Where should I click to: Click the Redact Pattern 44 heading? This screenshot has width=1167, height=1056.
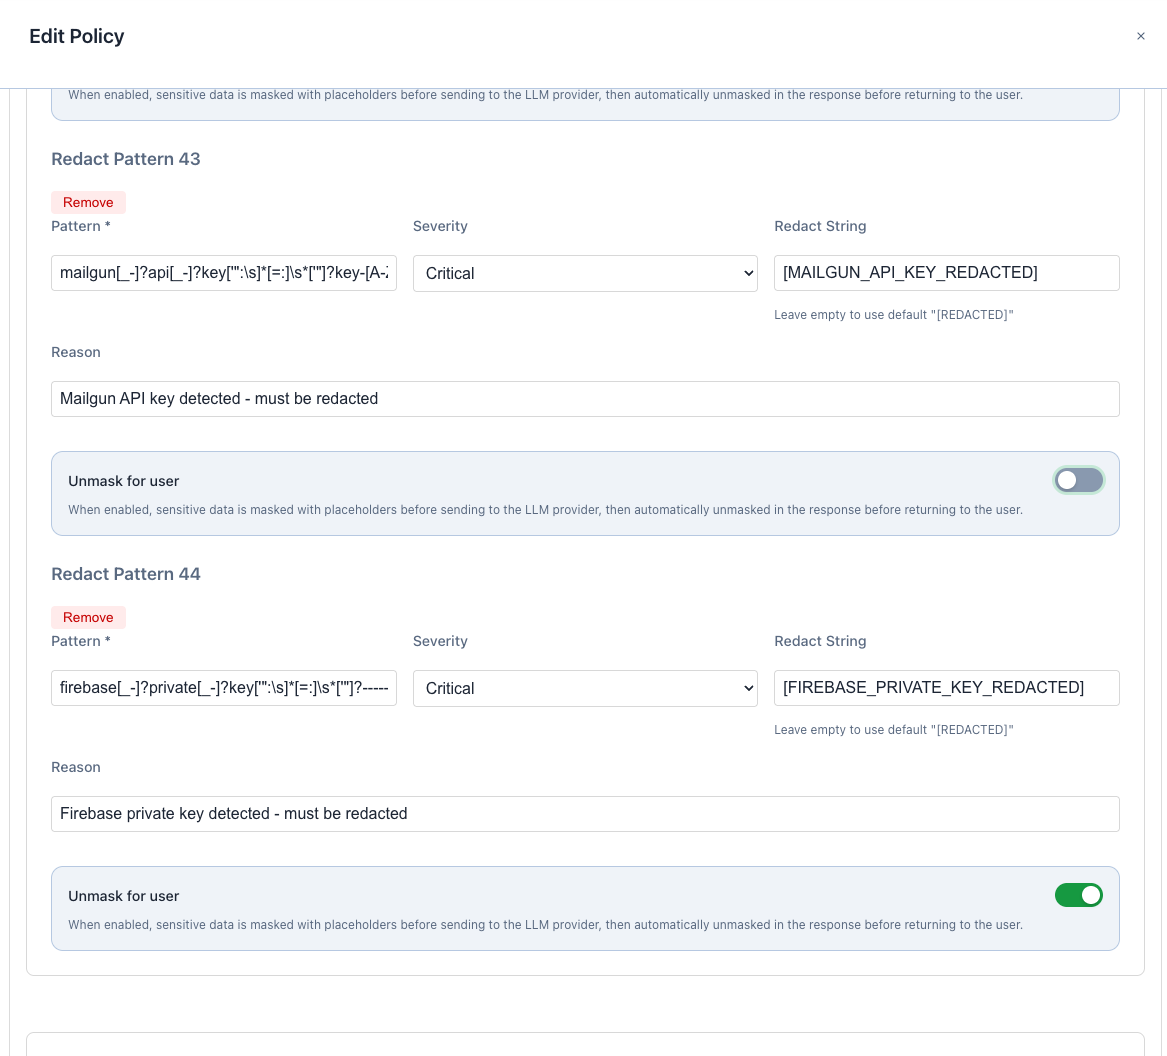(x=126, y=574)
